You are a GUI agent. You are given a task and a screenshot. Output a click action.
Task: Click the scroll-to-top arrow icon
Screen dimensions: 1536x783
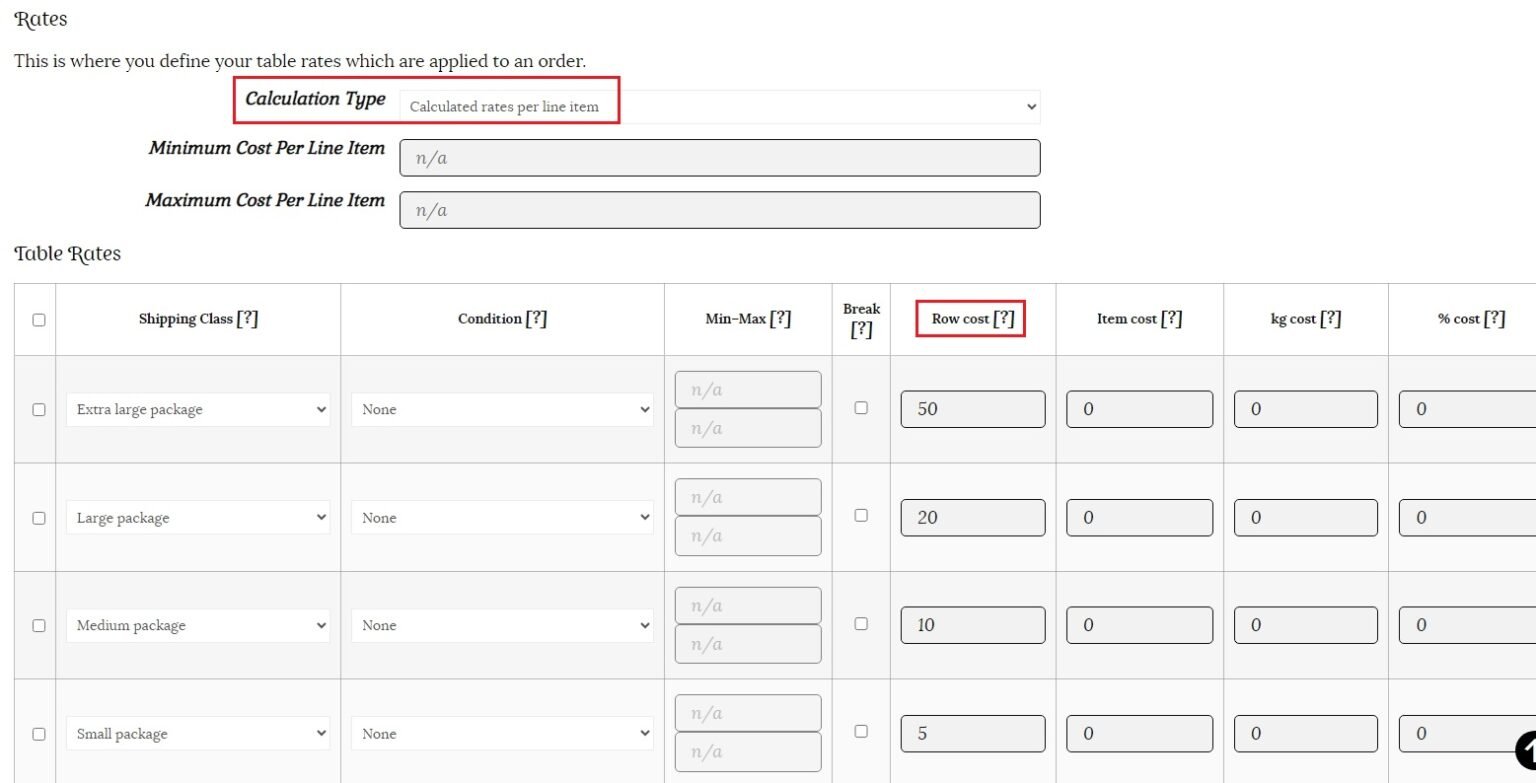1526,751
